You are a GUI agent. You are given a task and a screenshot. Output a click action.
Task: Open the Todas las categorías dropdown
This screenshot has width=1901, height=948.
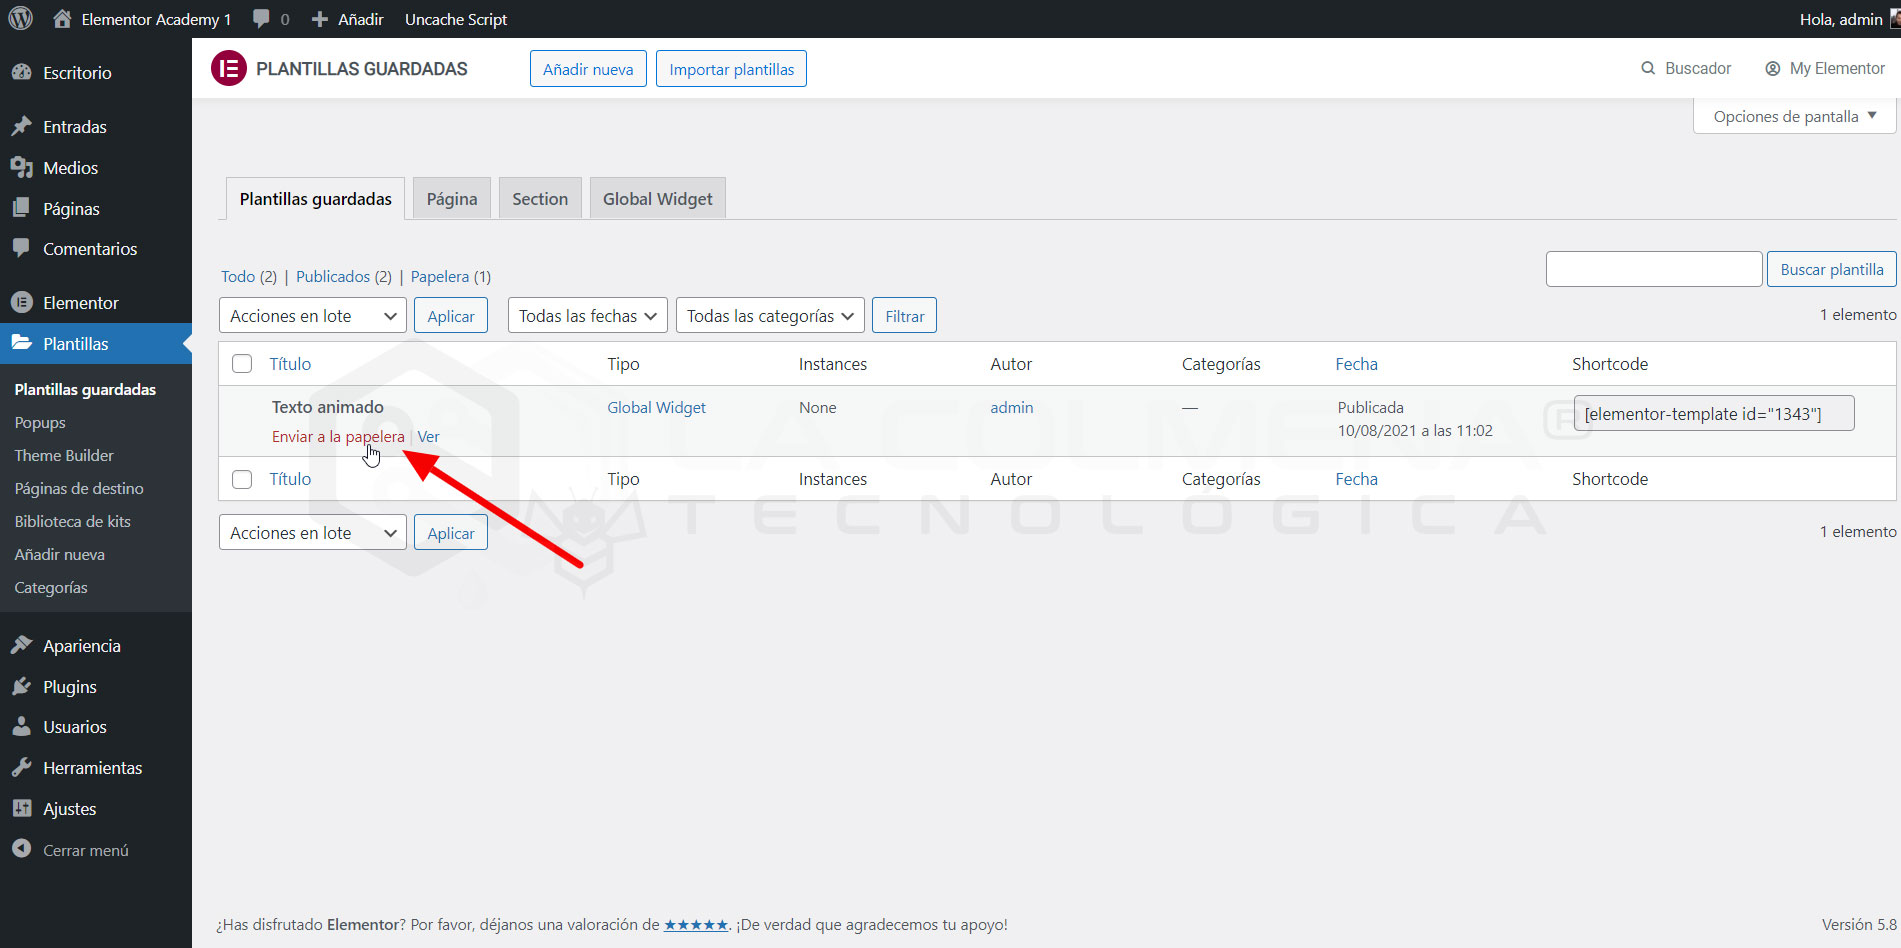(769, 316)
